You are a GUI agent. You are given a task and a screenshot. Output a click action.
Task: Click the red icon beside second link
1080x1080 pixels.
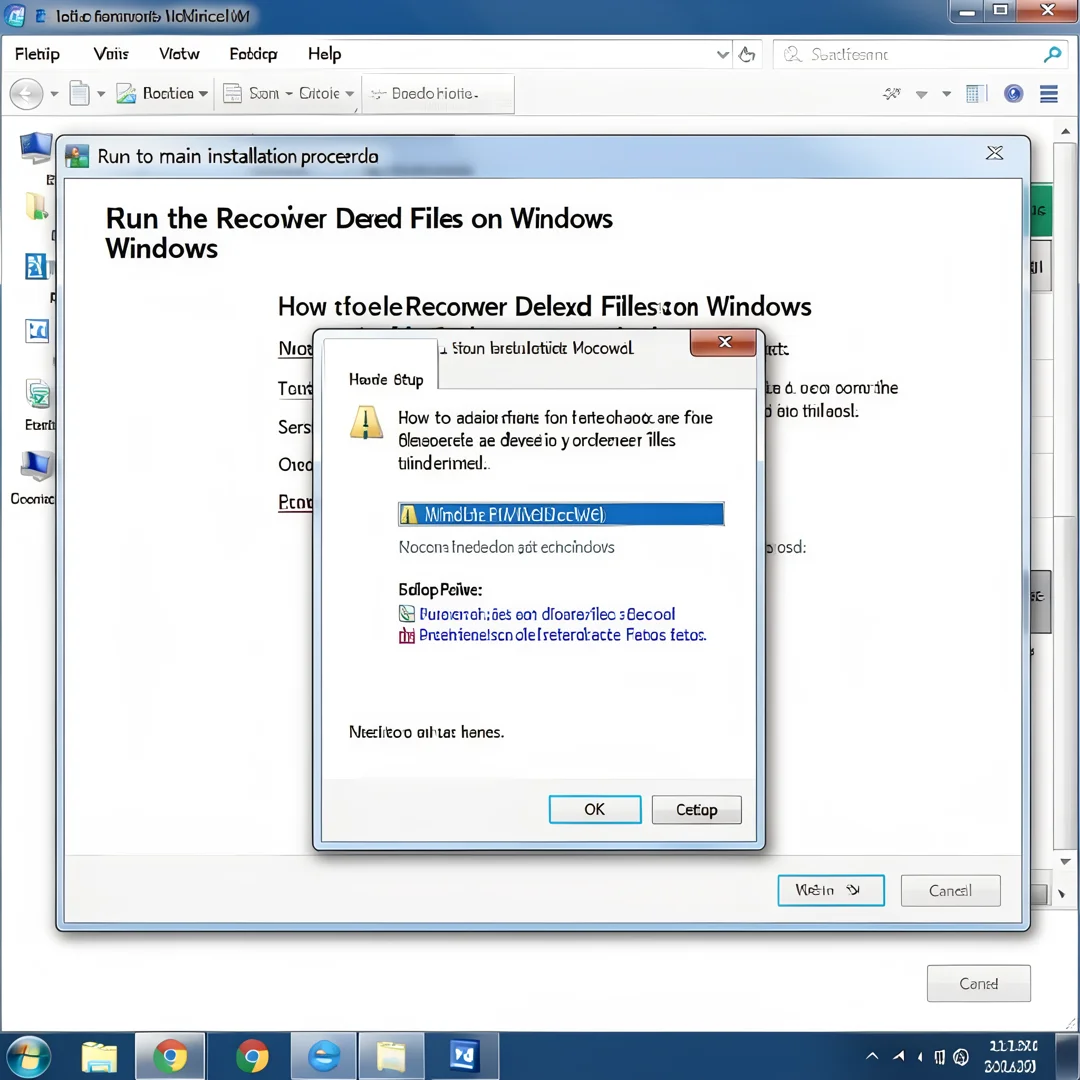(407, 635)
